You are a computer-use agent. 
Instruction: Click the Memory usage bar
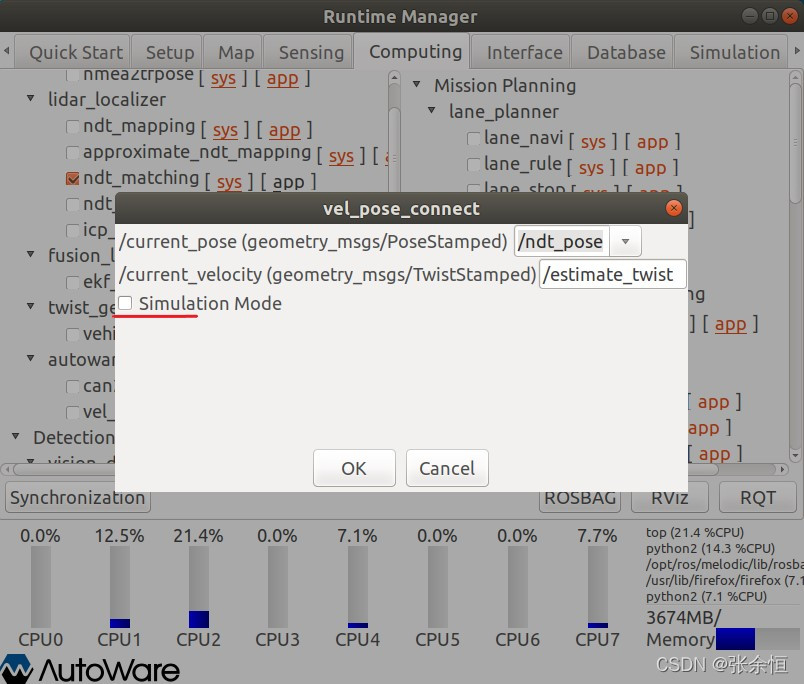[x=757, y=639]
